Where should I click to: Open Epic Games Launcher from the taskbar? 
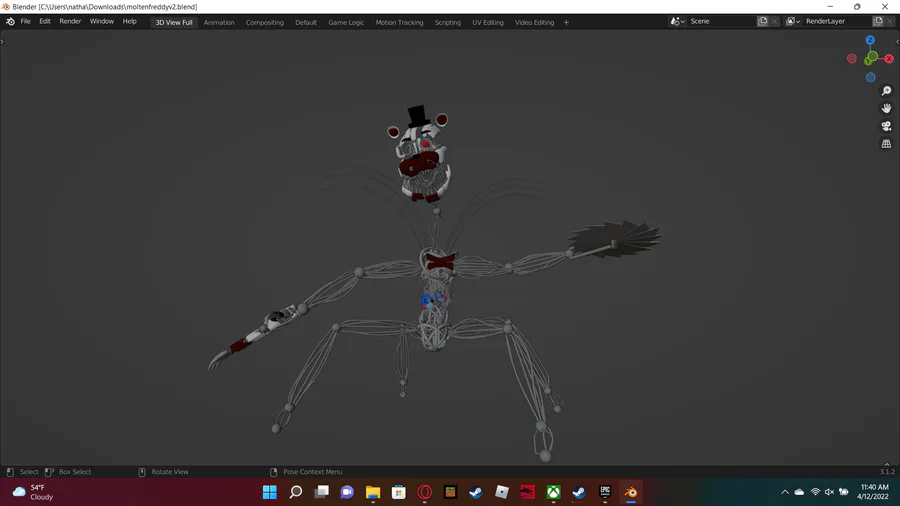coord(605,492)
